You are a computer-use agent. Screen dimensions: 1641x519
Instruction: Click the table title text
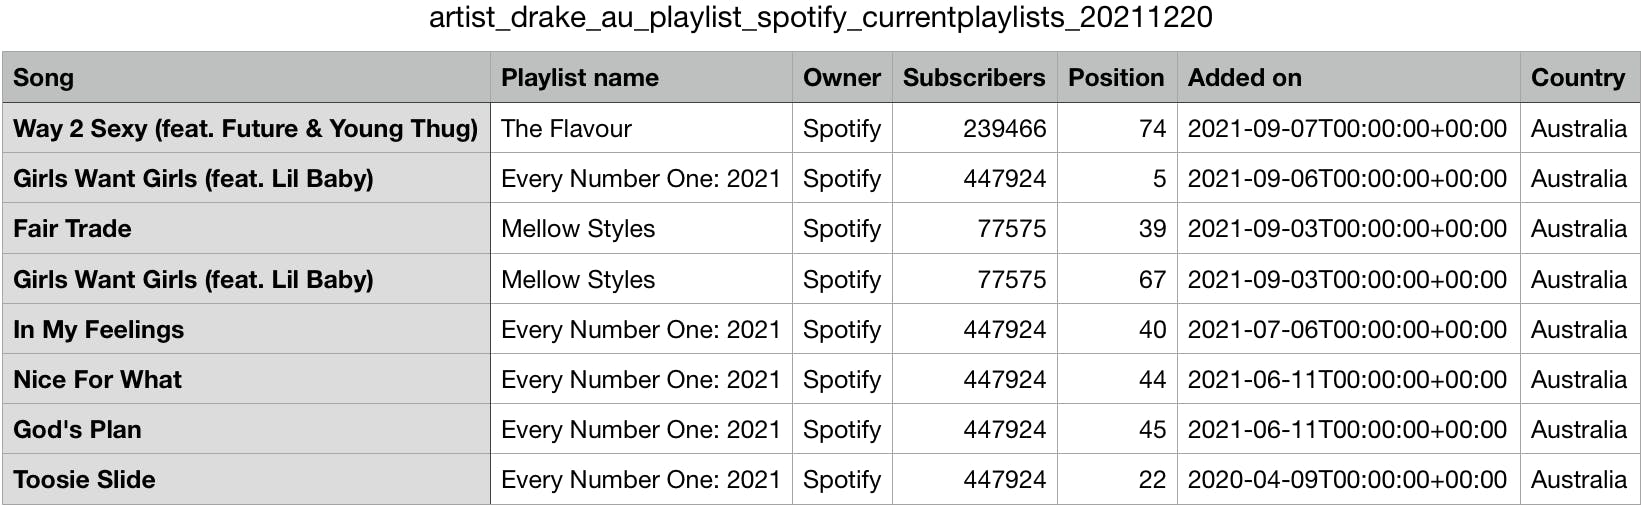click(820, 18)
